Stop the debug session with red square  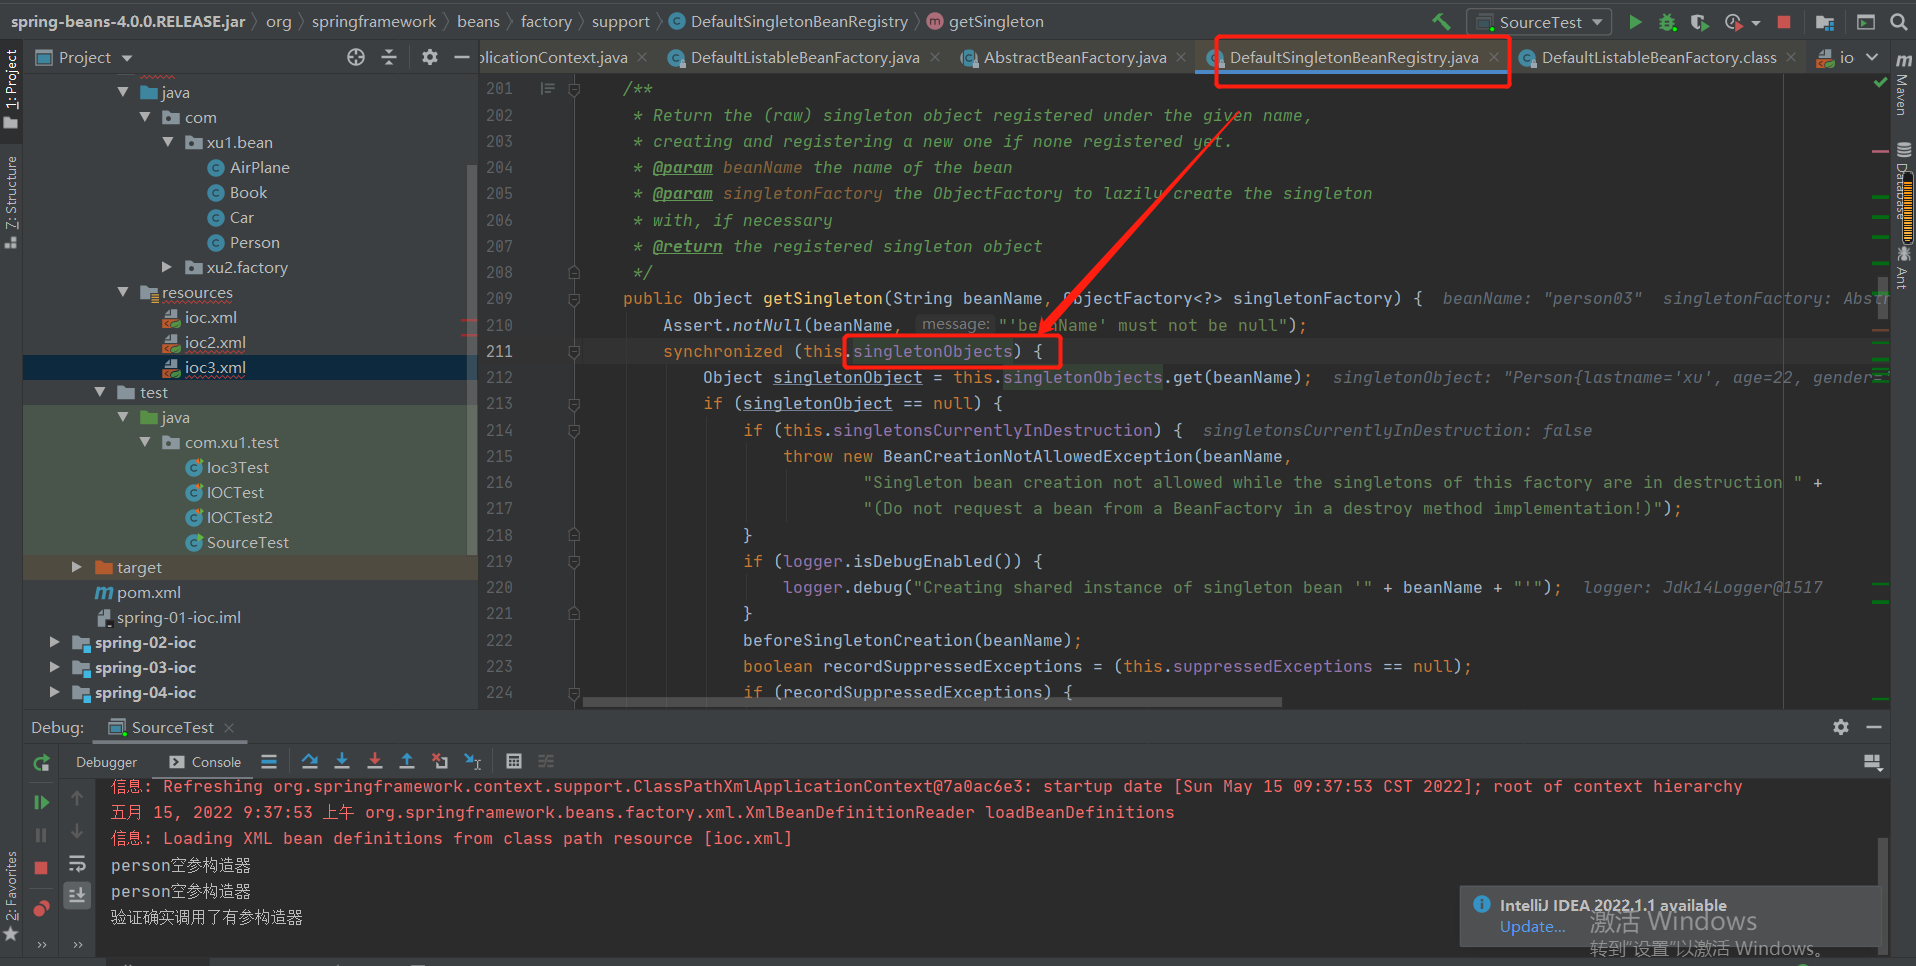(41, 868)
